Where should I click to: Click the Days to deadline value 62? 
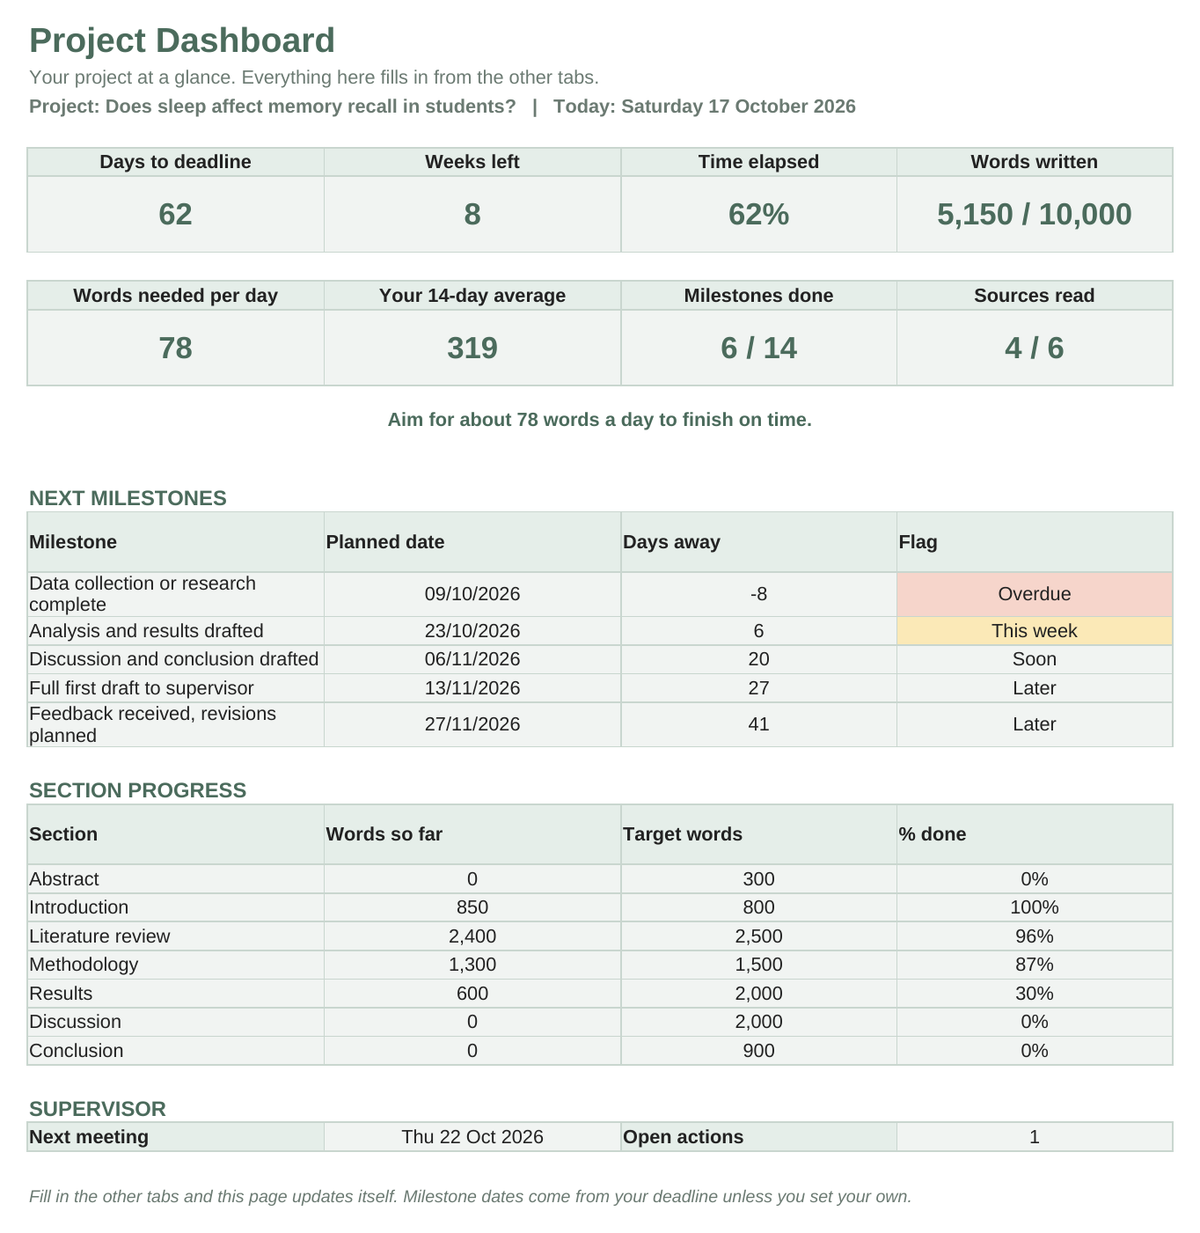point(175,214)
